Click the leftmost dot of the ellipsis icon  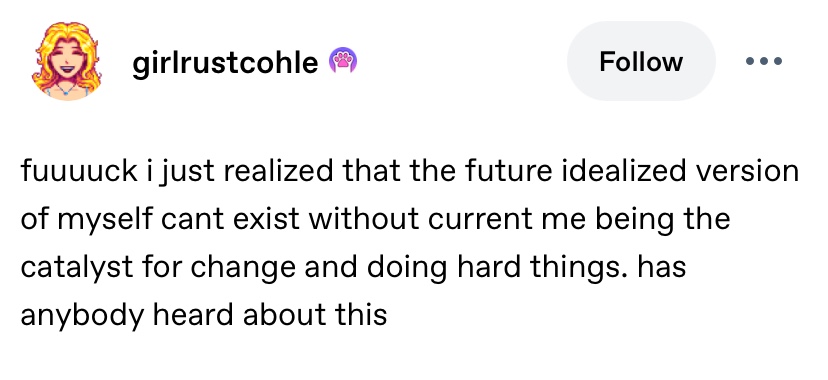[x=749, y=61]
